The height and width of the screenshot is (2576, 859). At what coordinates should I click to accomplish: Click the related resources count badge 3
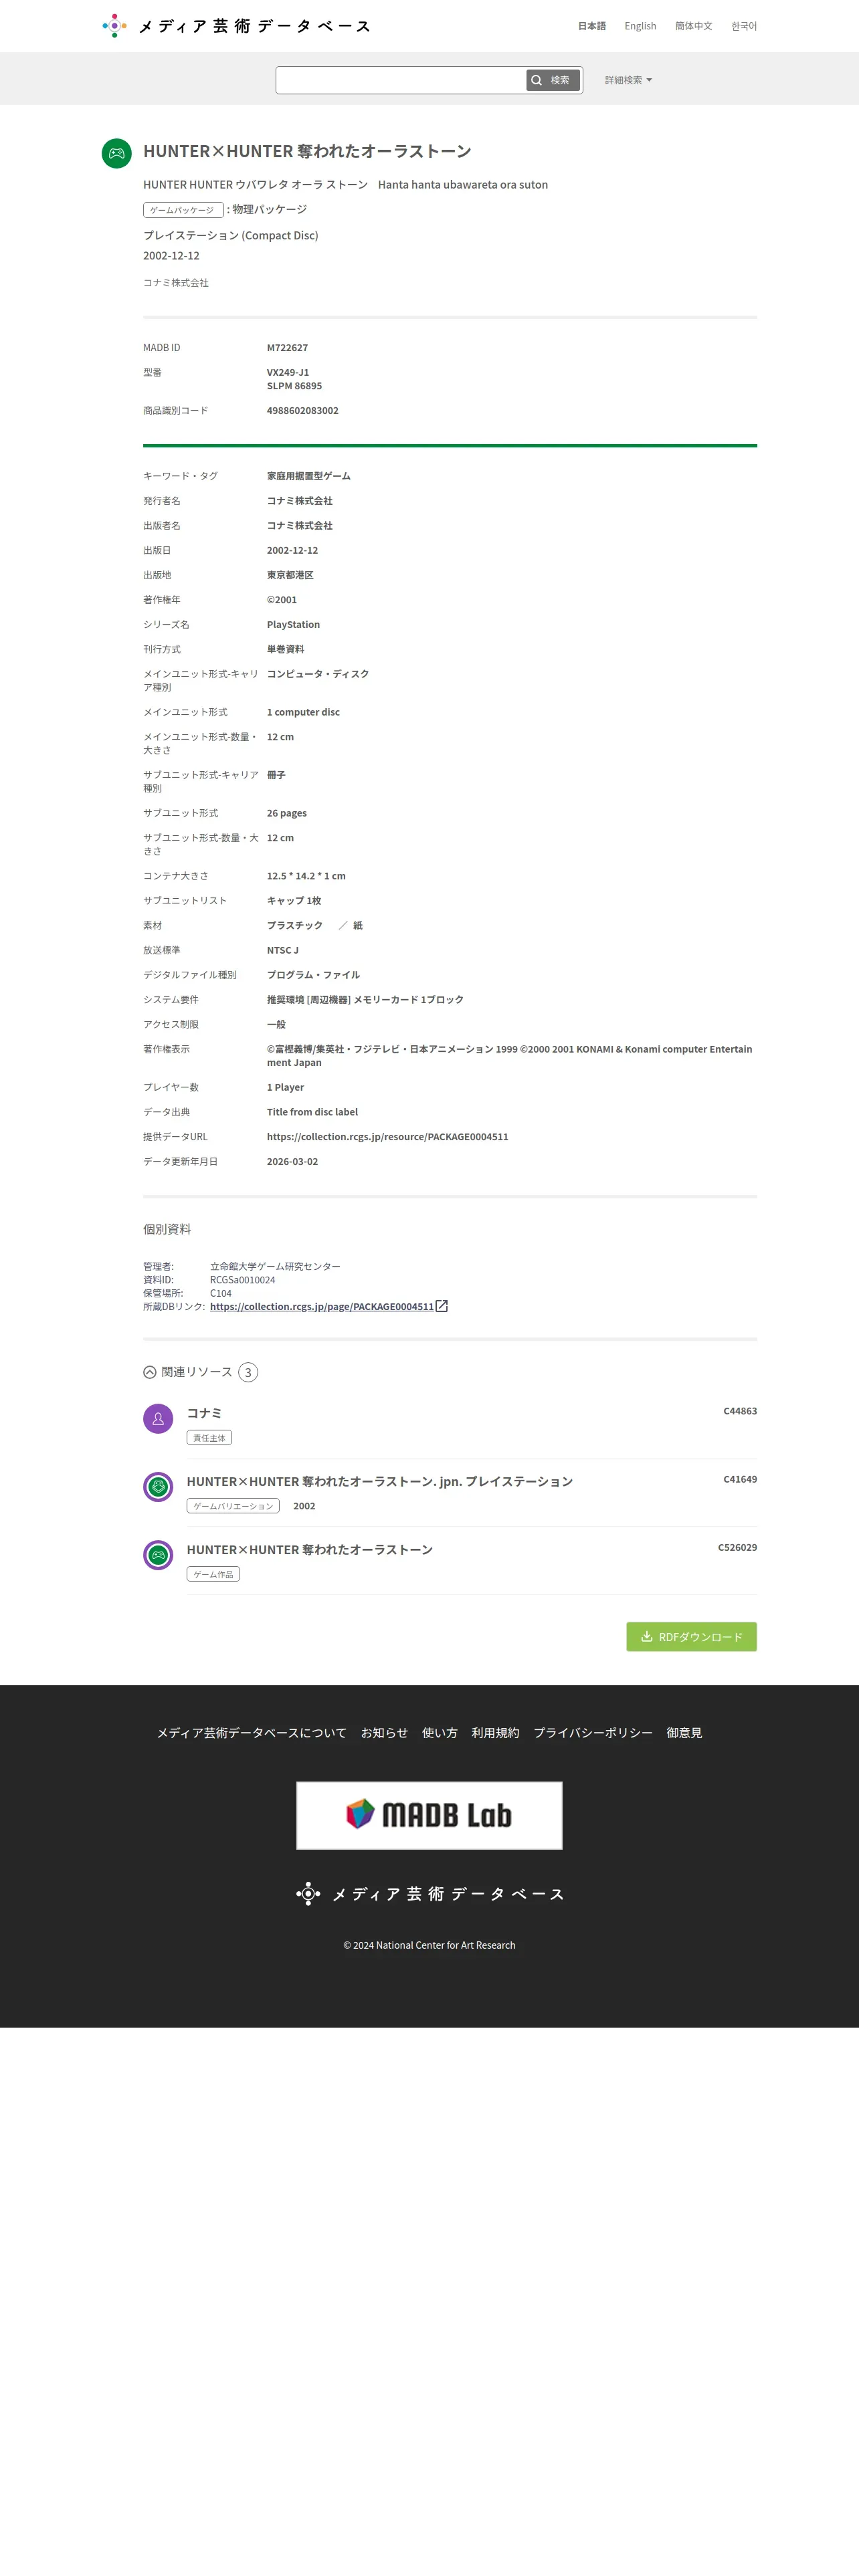pyautogui.click(x=248, y=1372)
